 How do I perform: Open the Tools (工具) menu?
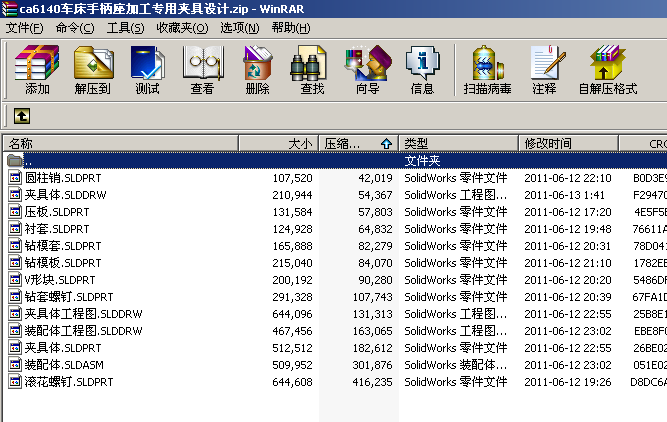pos(125,28)
